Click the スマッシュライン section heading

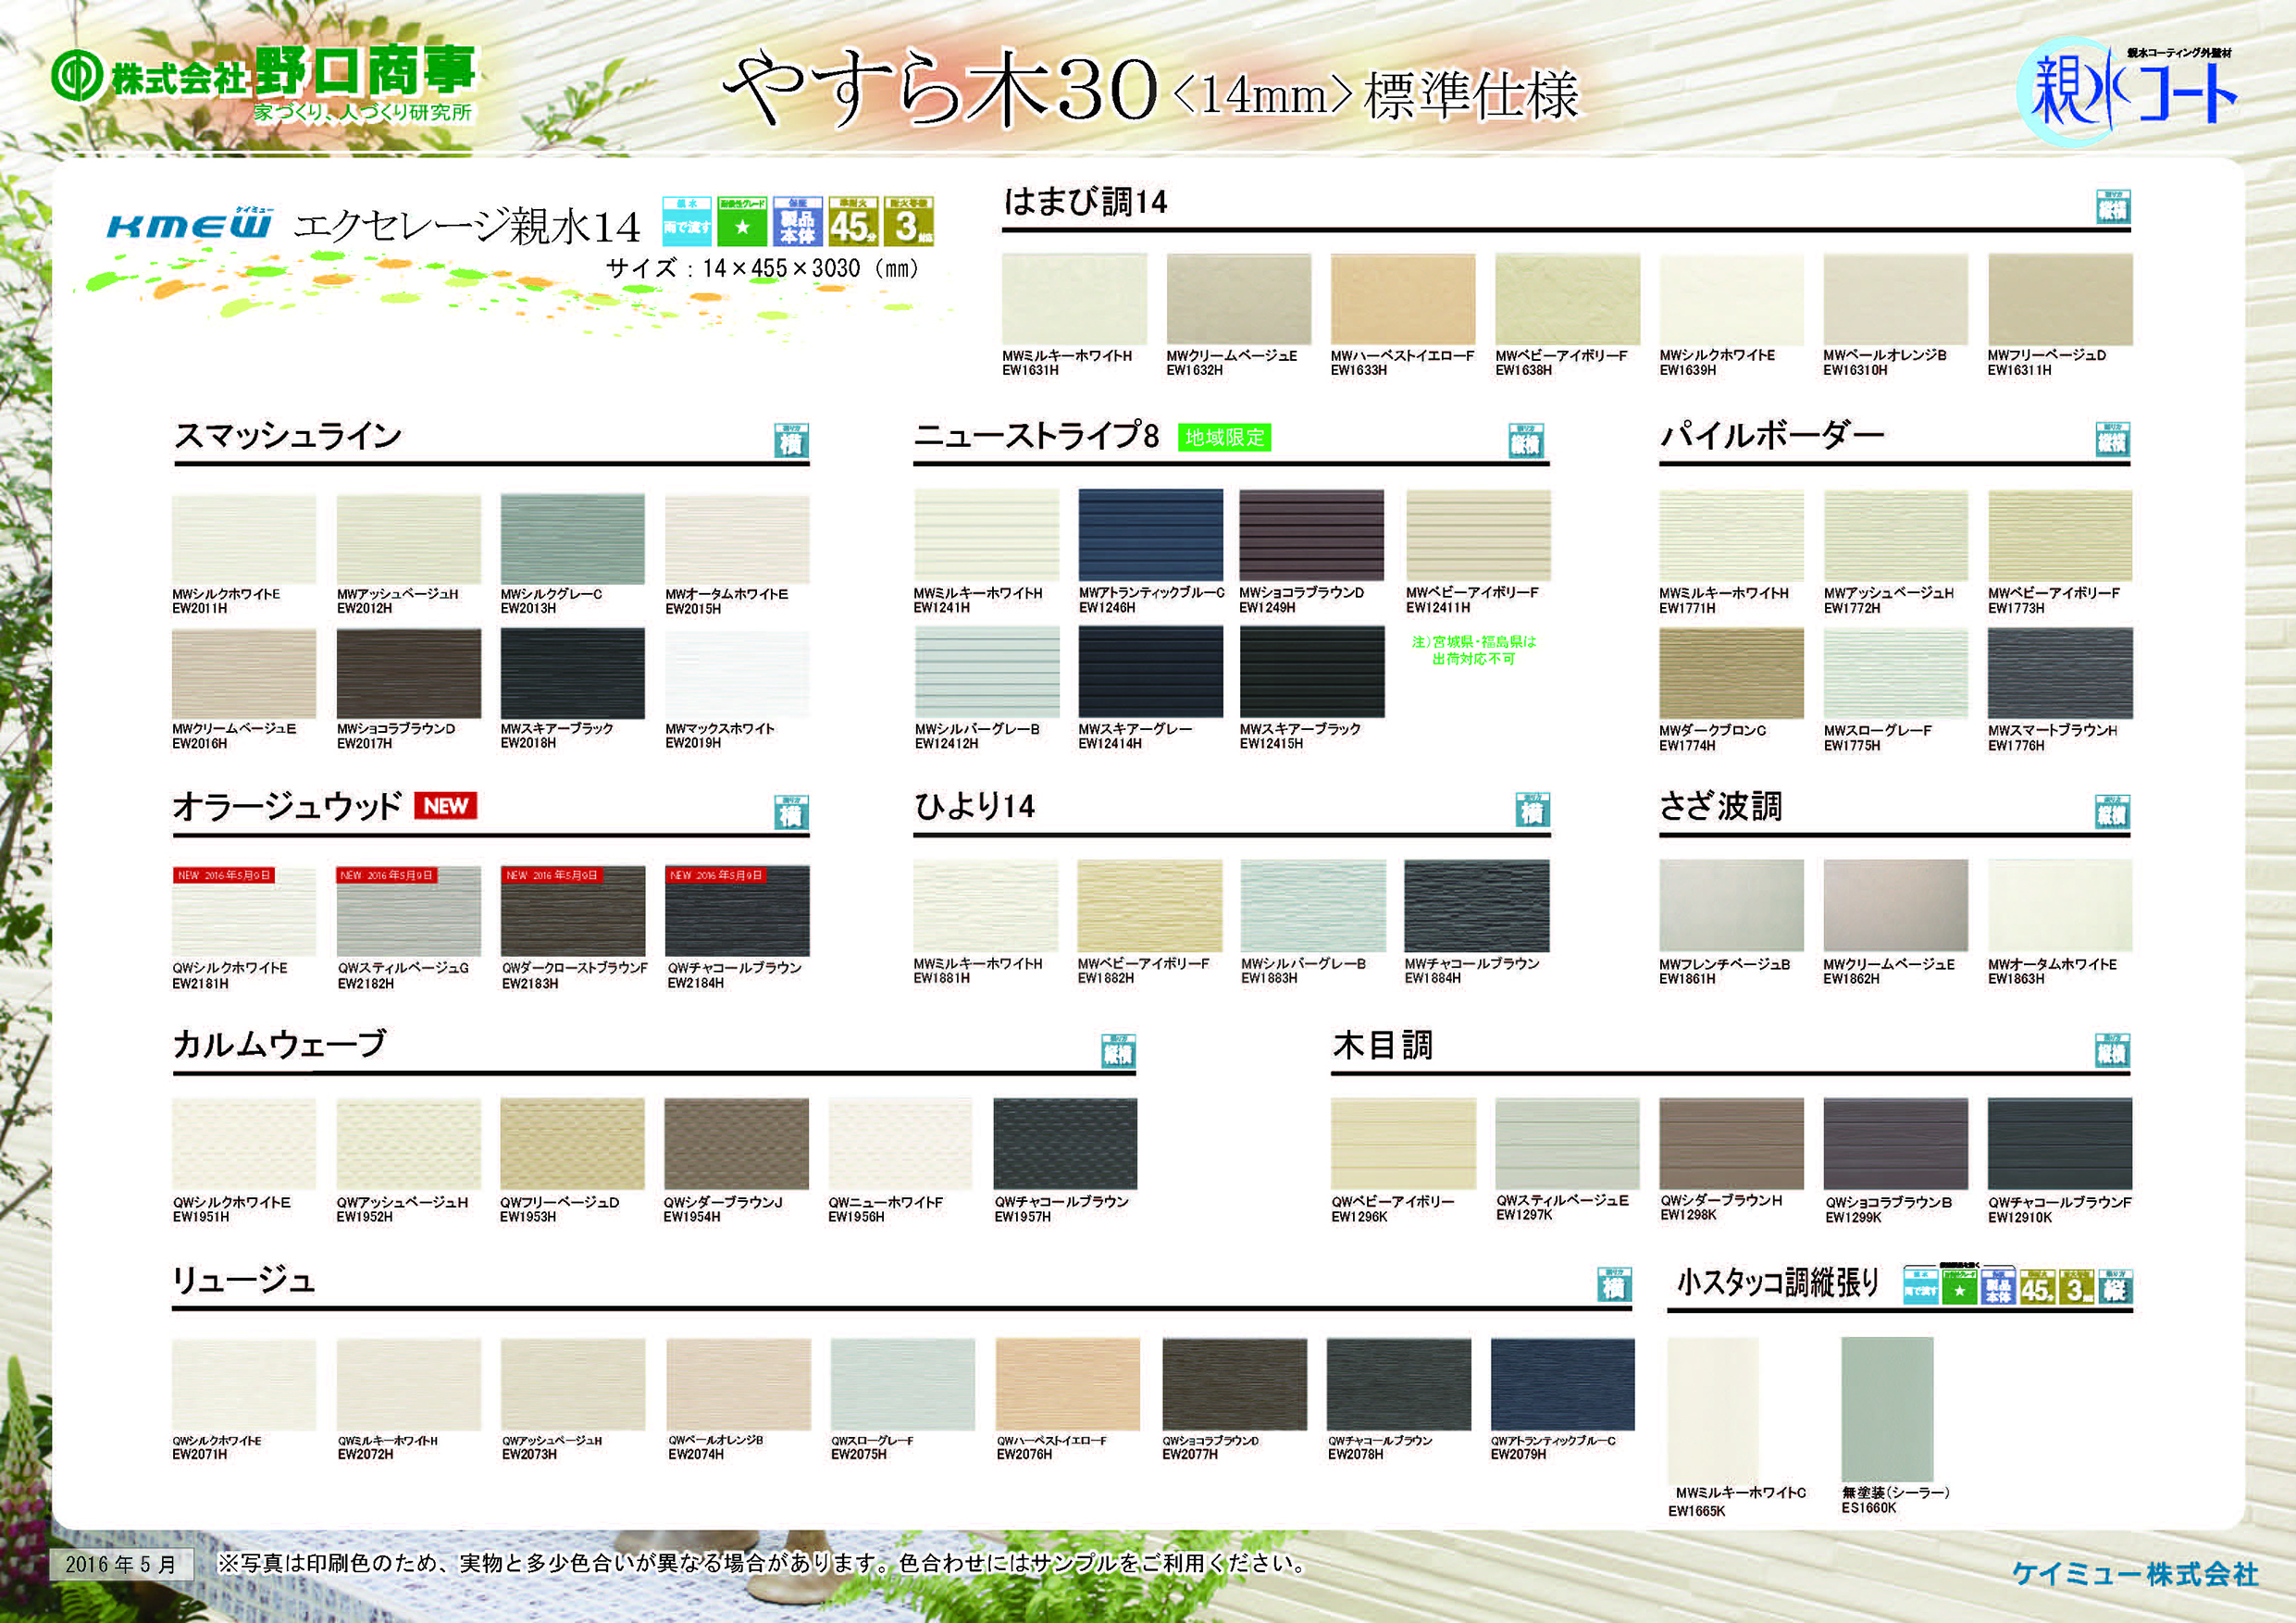tap(289, 436)
